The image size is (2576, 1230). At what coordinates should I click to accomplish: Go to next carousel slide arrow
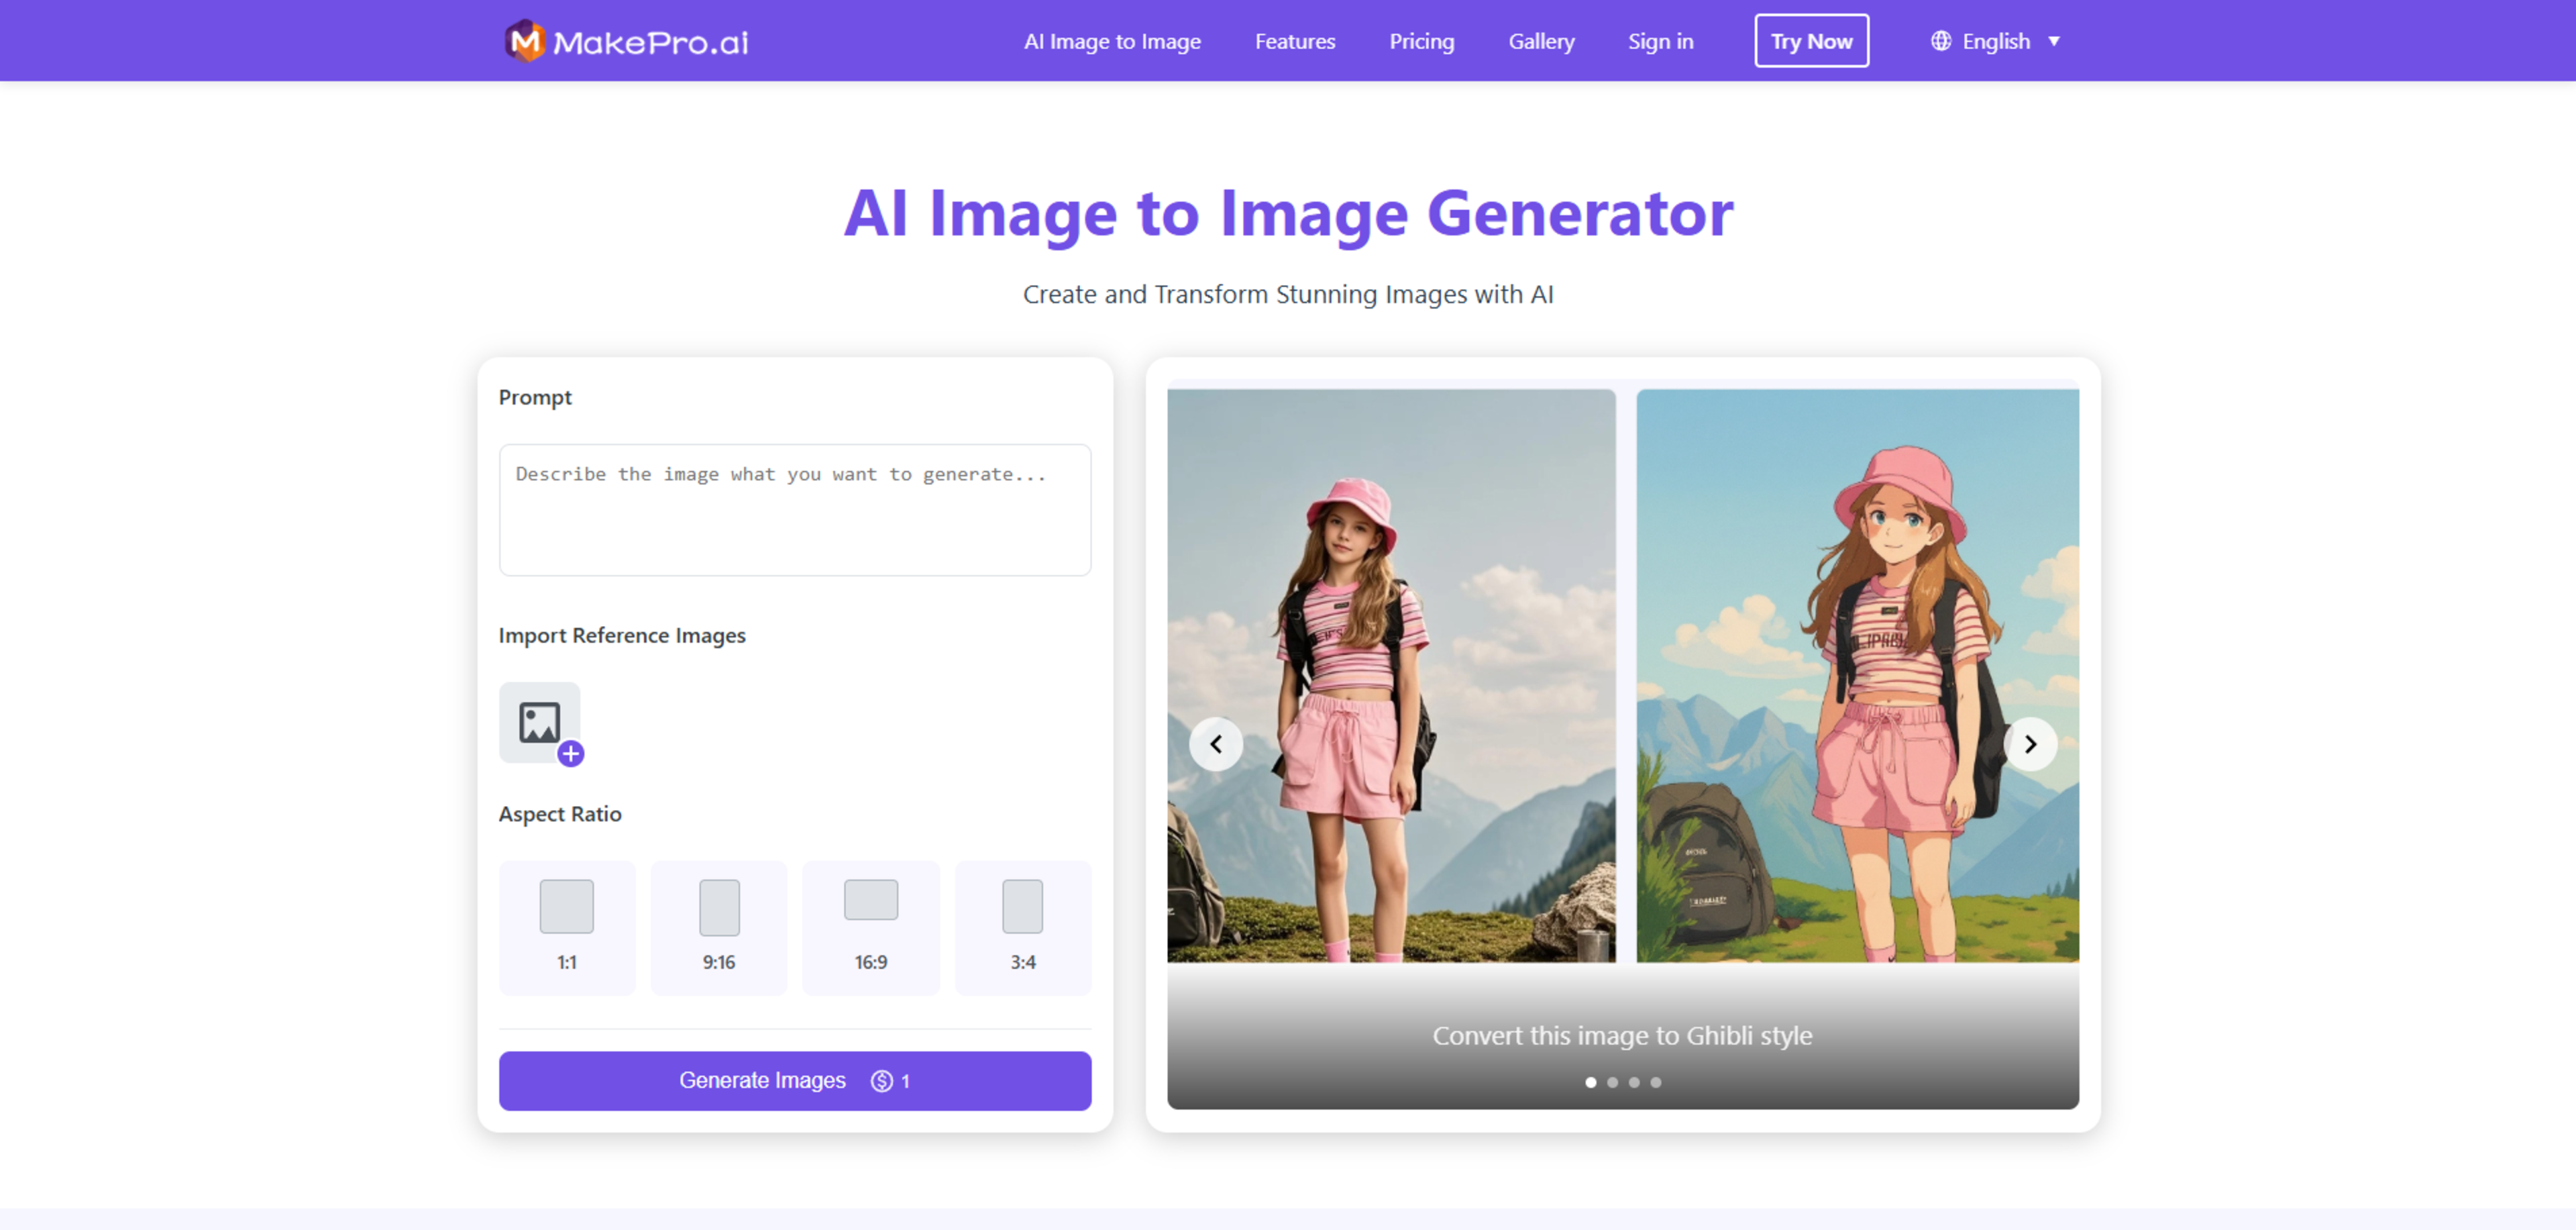2030,744
